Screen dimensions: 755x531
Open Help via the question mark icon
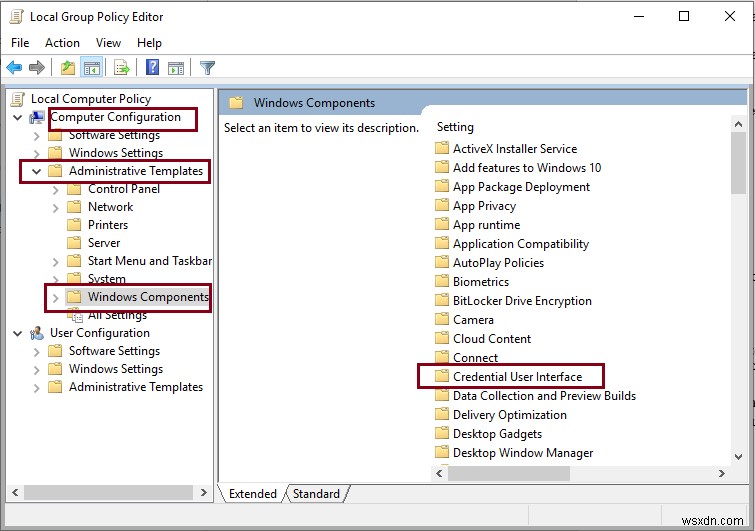(x=152, y=67)
